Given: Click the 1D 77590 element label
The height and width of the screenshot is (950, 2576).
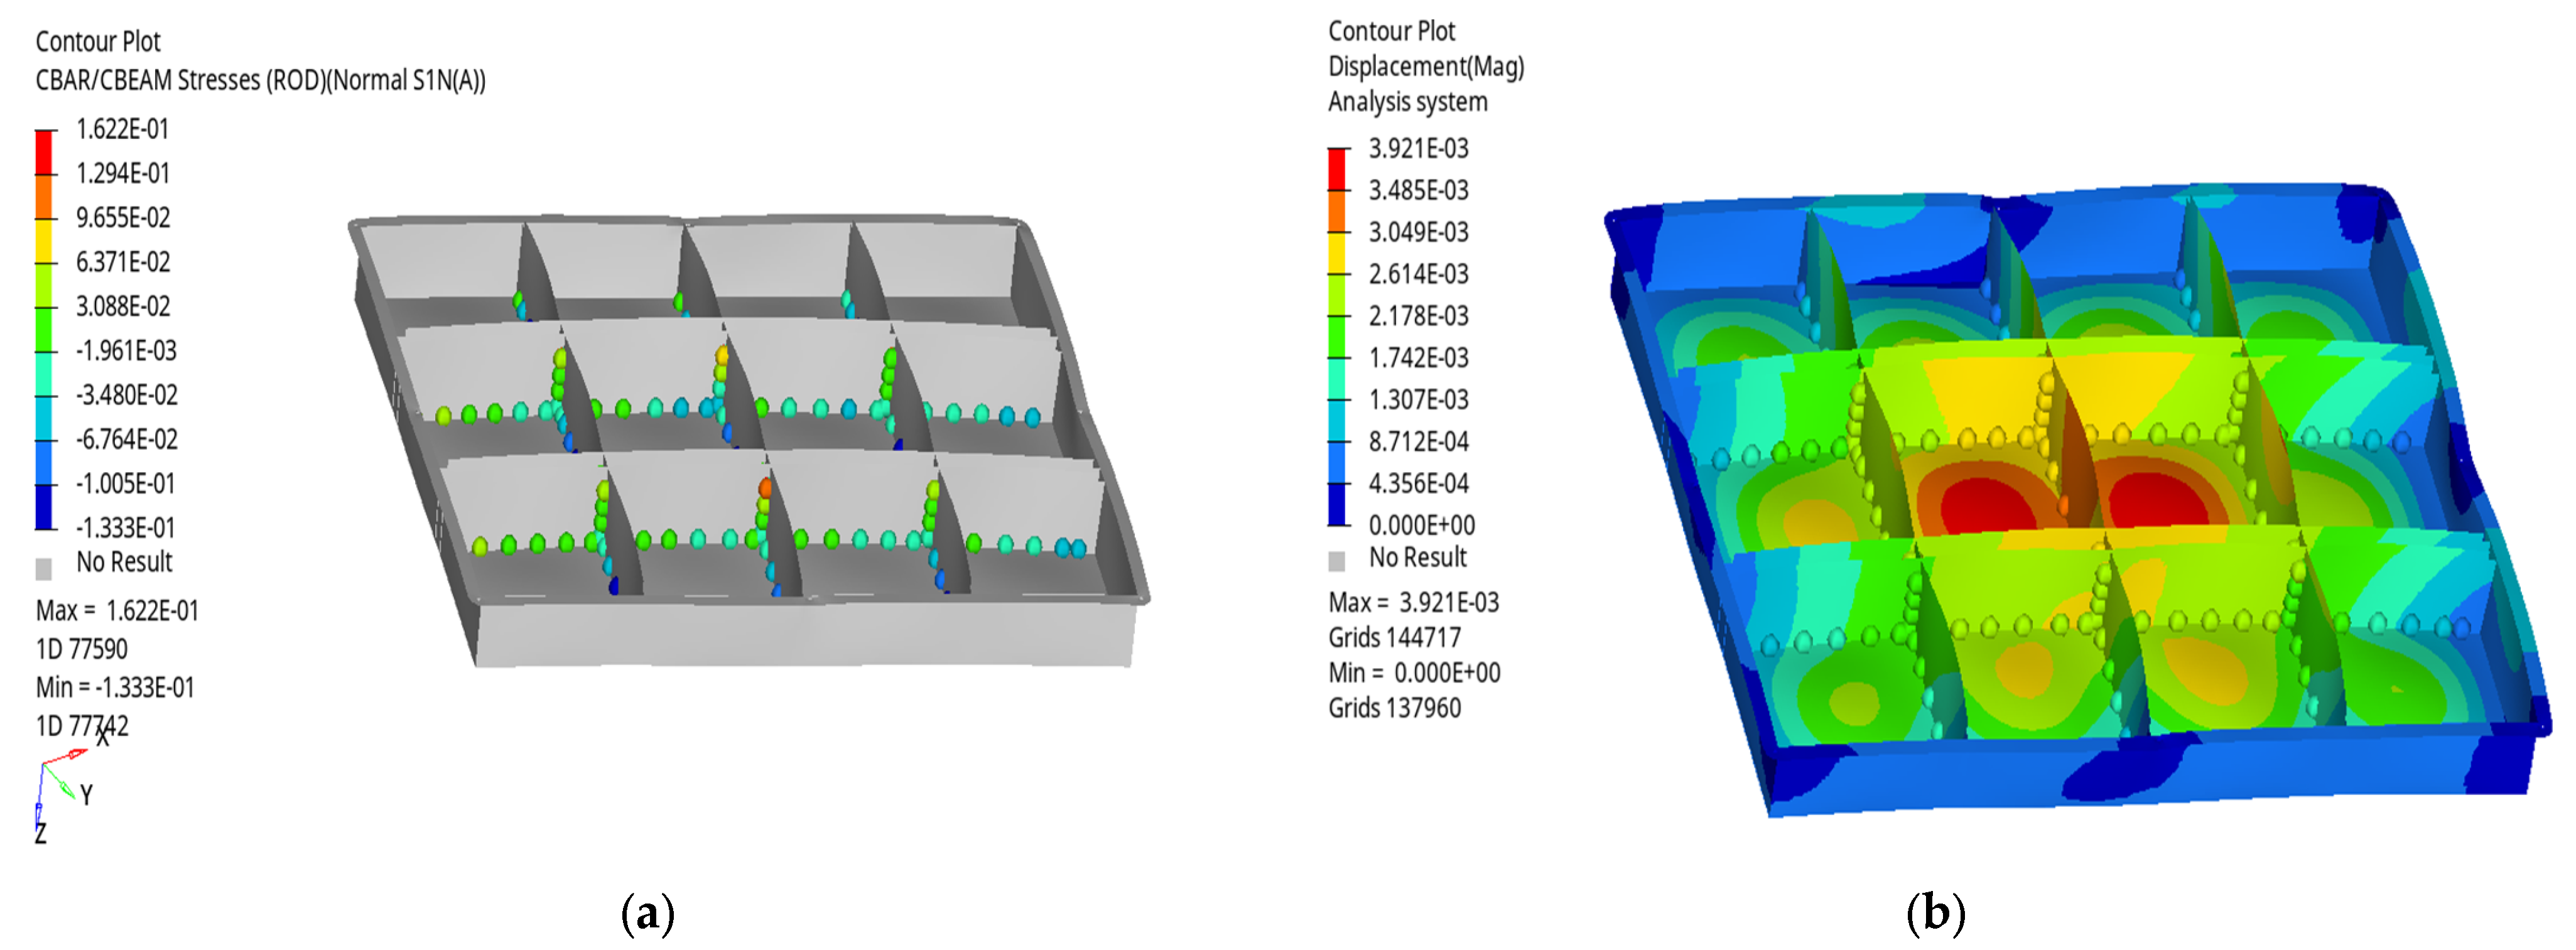Looking at the screenshot, I should point(82,649).
